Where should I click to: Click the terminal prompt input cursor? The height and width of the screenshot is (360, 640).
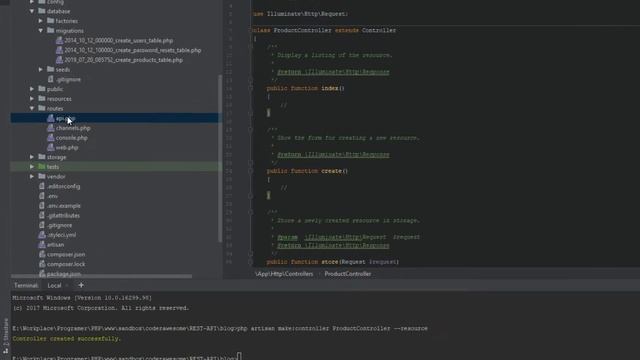coord(240,356)
